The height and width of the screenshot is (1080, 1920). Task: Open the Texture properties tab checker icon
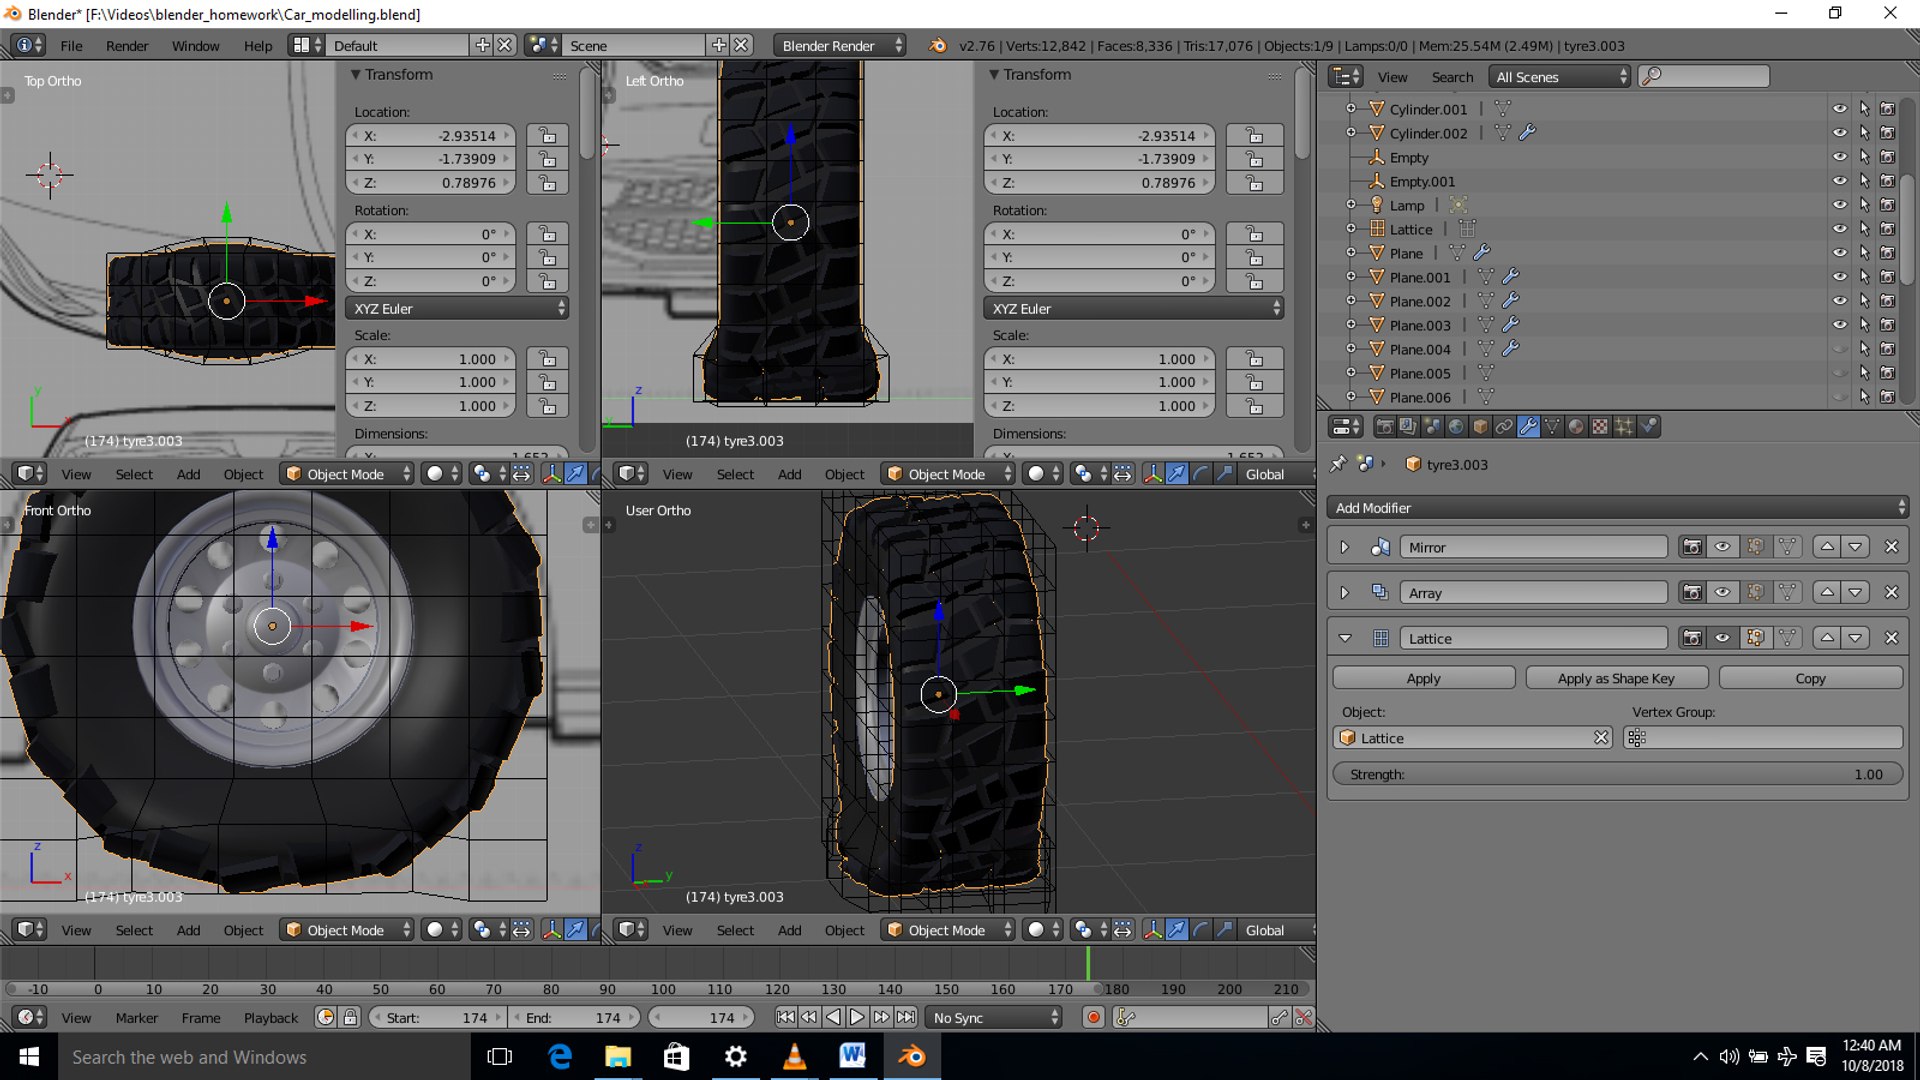point(1600,426)
